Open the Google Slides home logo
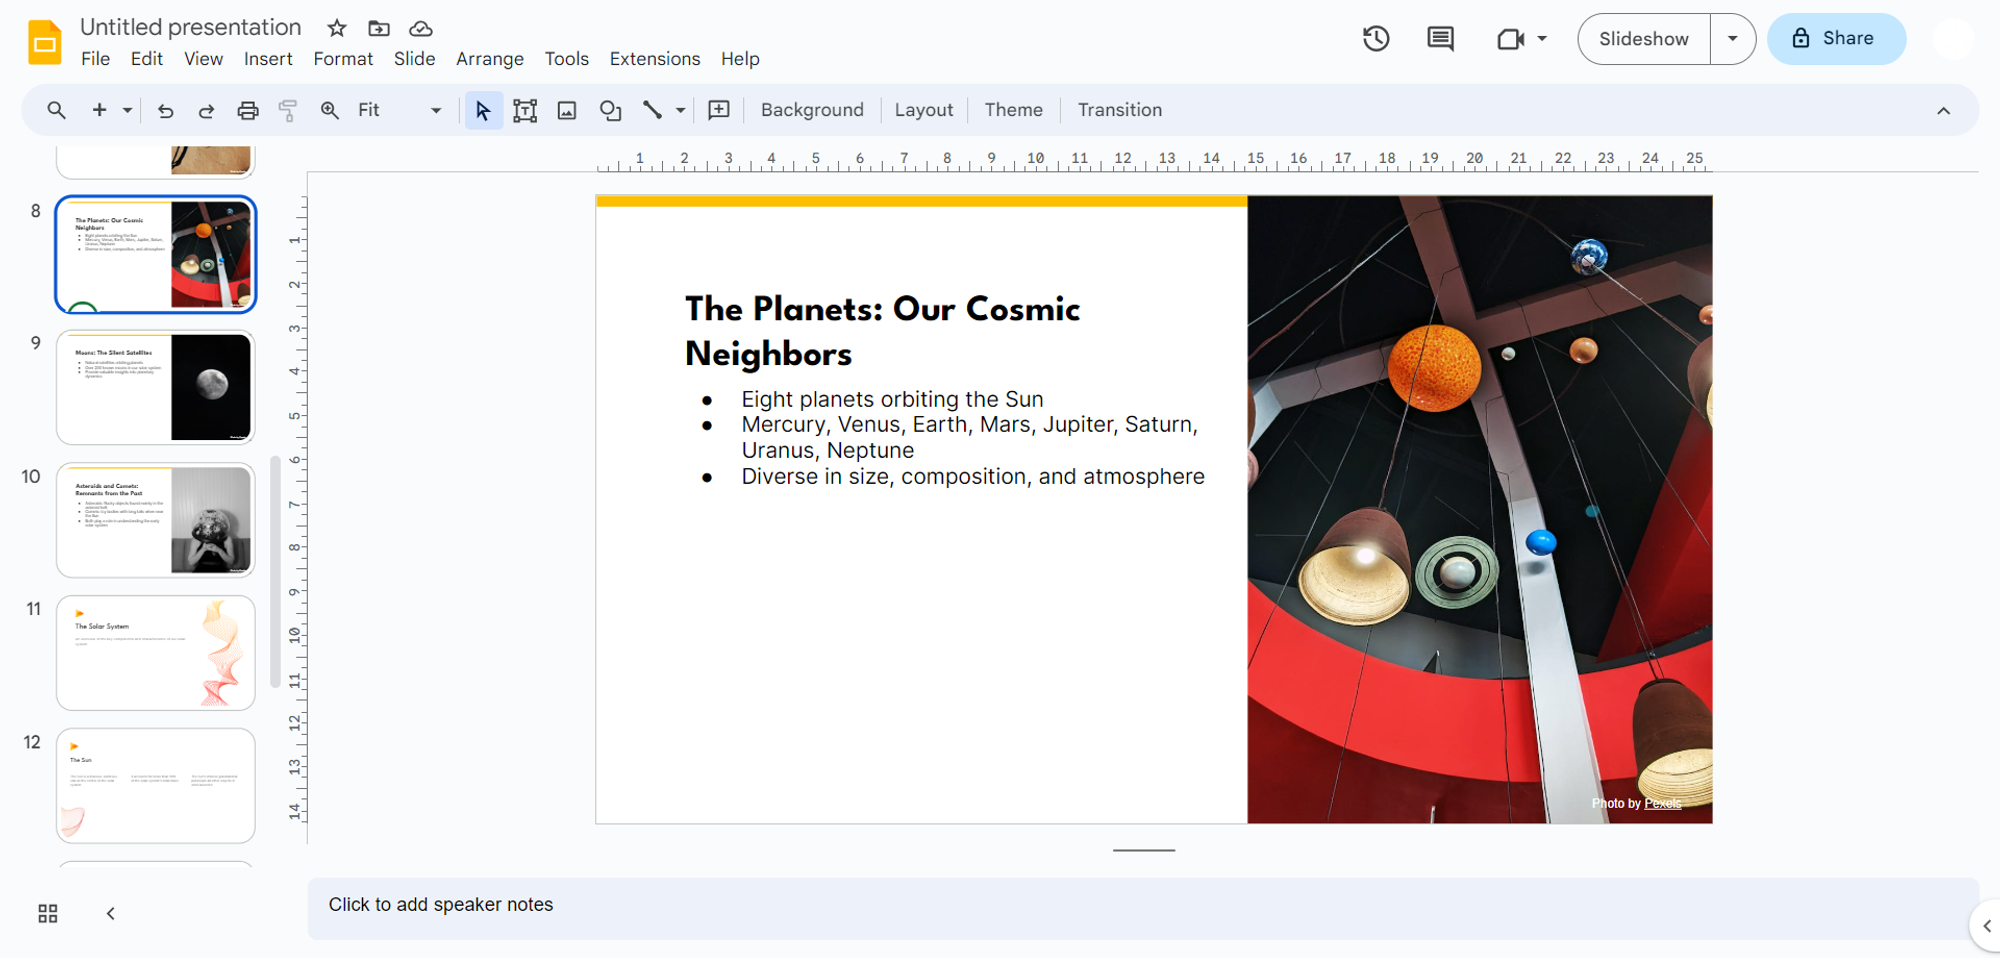The height and width of the screenshot is (958, 2000). point(44,42)
